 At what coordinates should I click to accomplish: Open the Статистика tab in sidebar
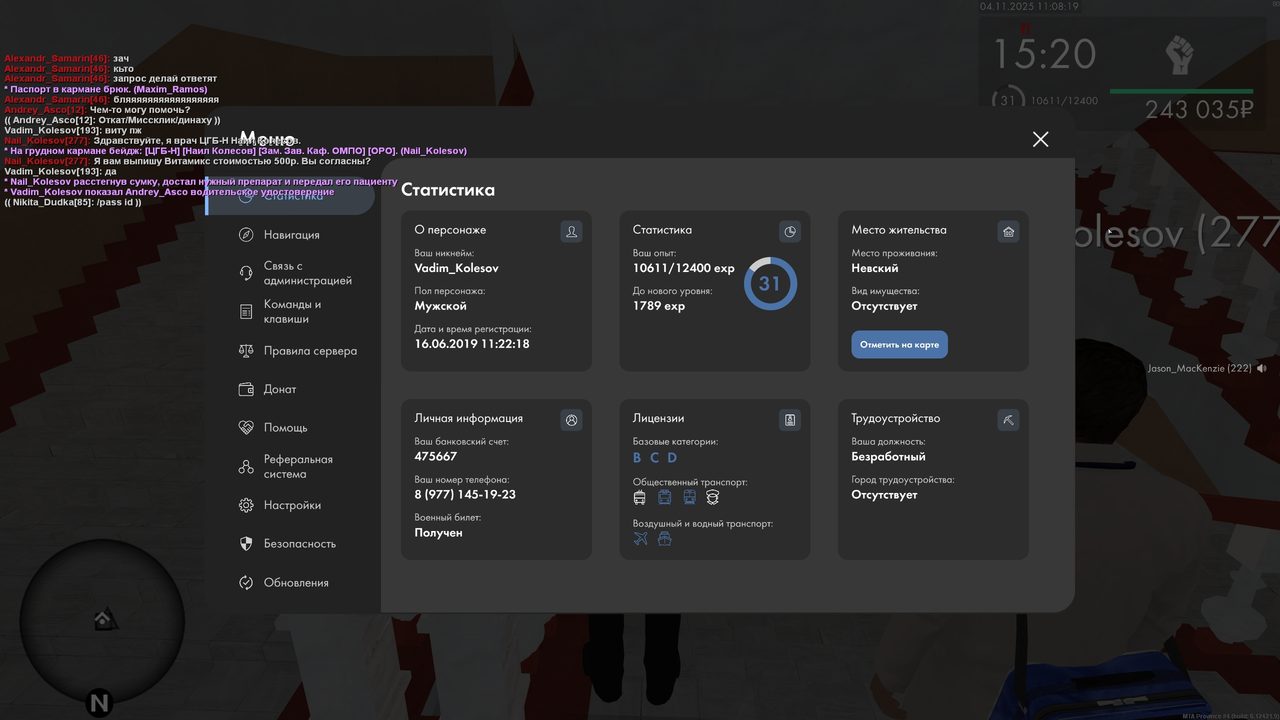(291, 195)
